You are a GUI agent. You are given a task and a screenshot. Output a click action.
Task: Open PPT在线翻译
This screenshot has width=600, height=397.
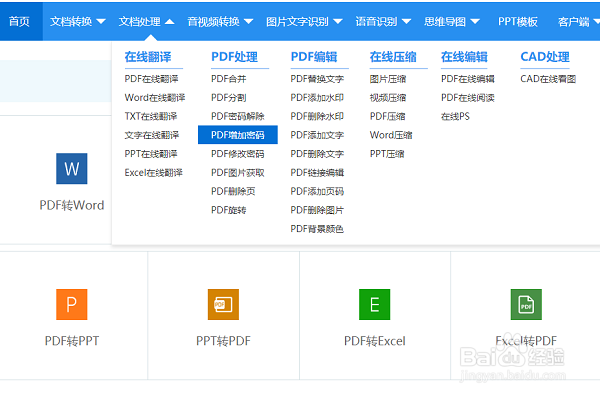click(x=151, y=154)
